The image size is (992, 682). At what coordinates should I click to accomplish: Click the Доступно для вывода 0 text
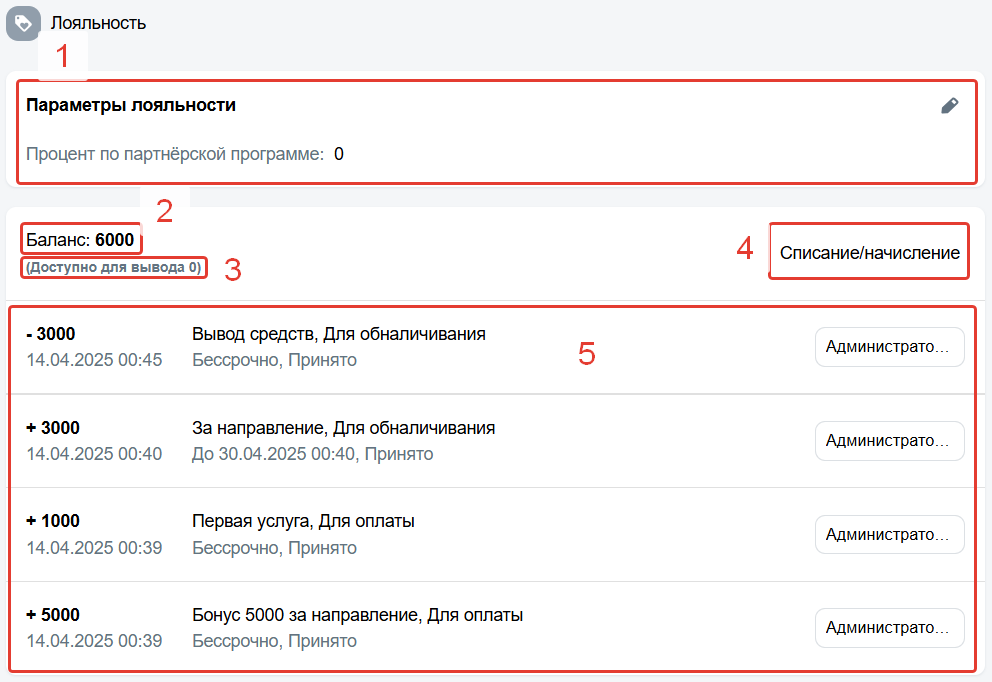point(114,267)
